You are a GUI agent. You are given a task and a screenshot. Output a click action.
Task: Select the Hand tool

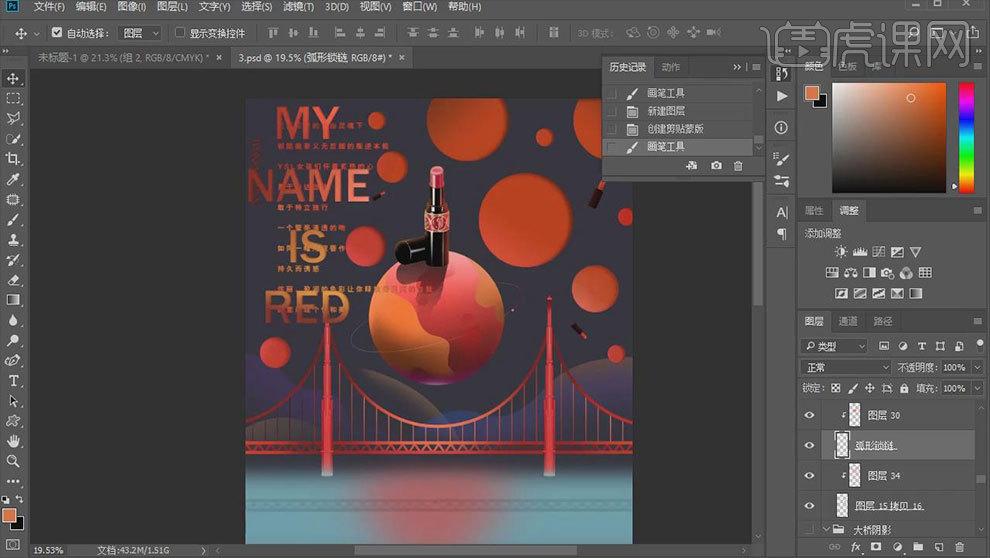click(14, 441)
